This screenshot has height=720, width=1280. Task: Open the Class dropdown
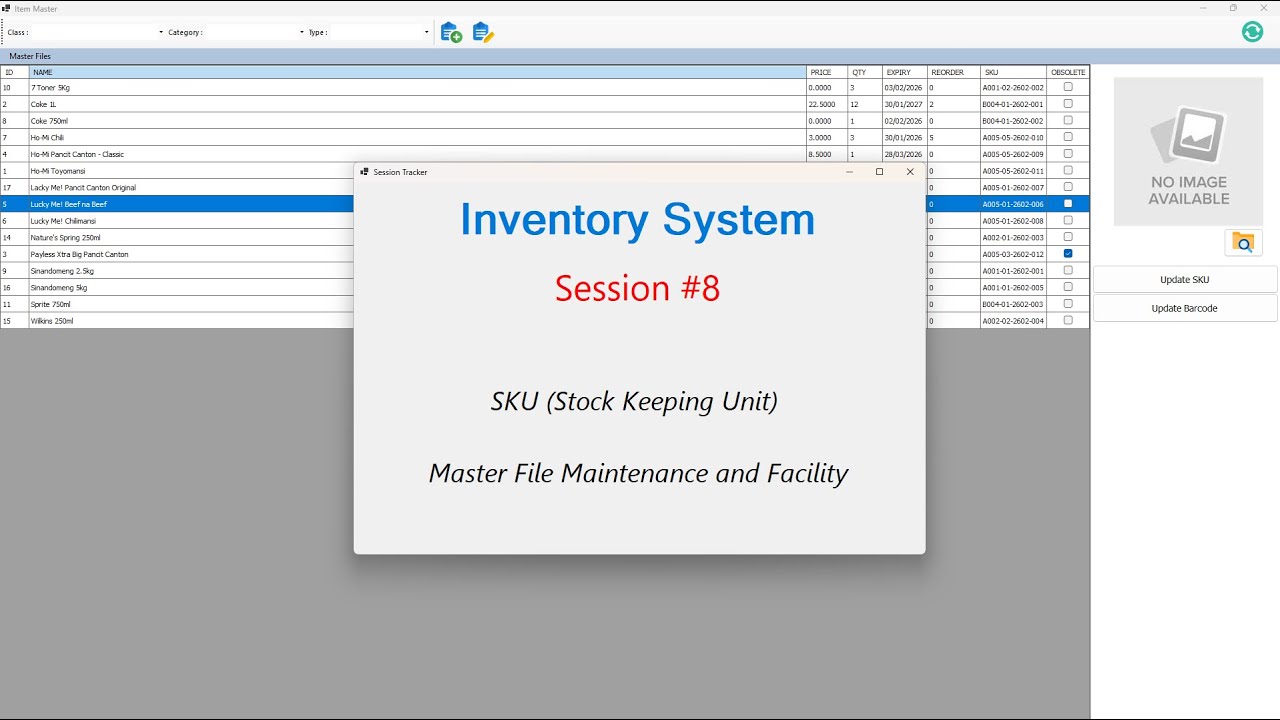[161, 32]
